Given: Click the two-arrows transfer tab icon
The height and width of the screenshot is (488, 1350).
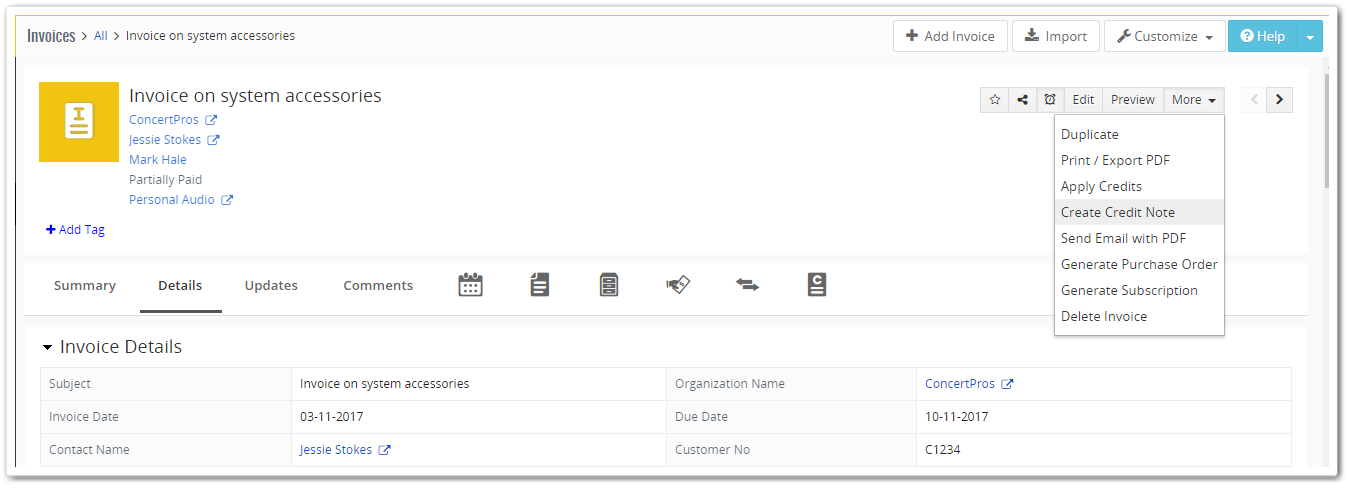Looking at the screenshot, I should (x=747, y=285).
